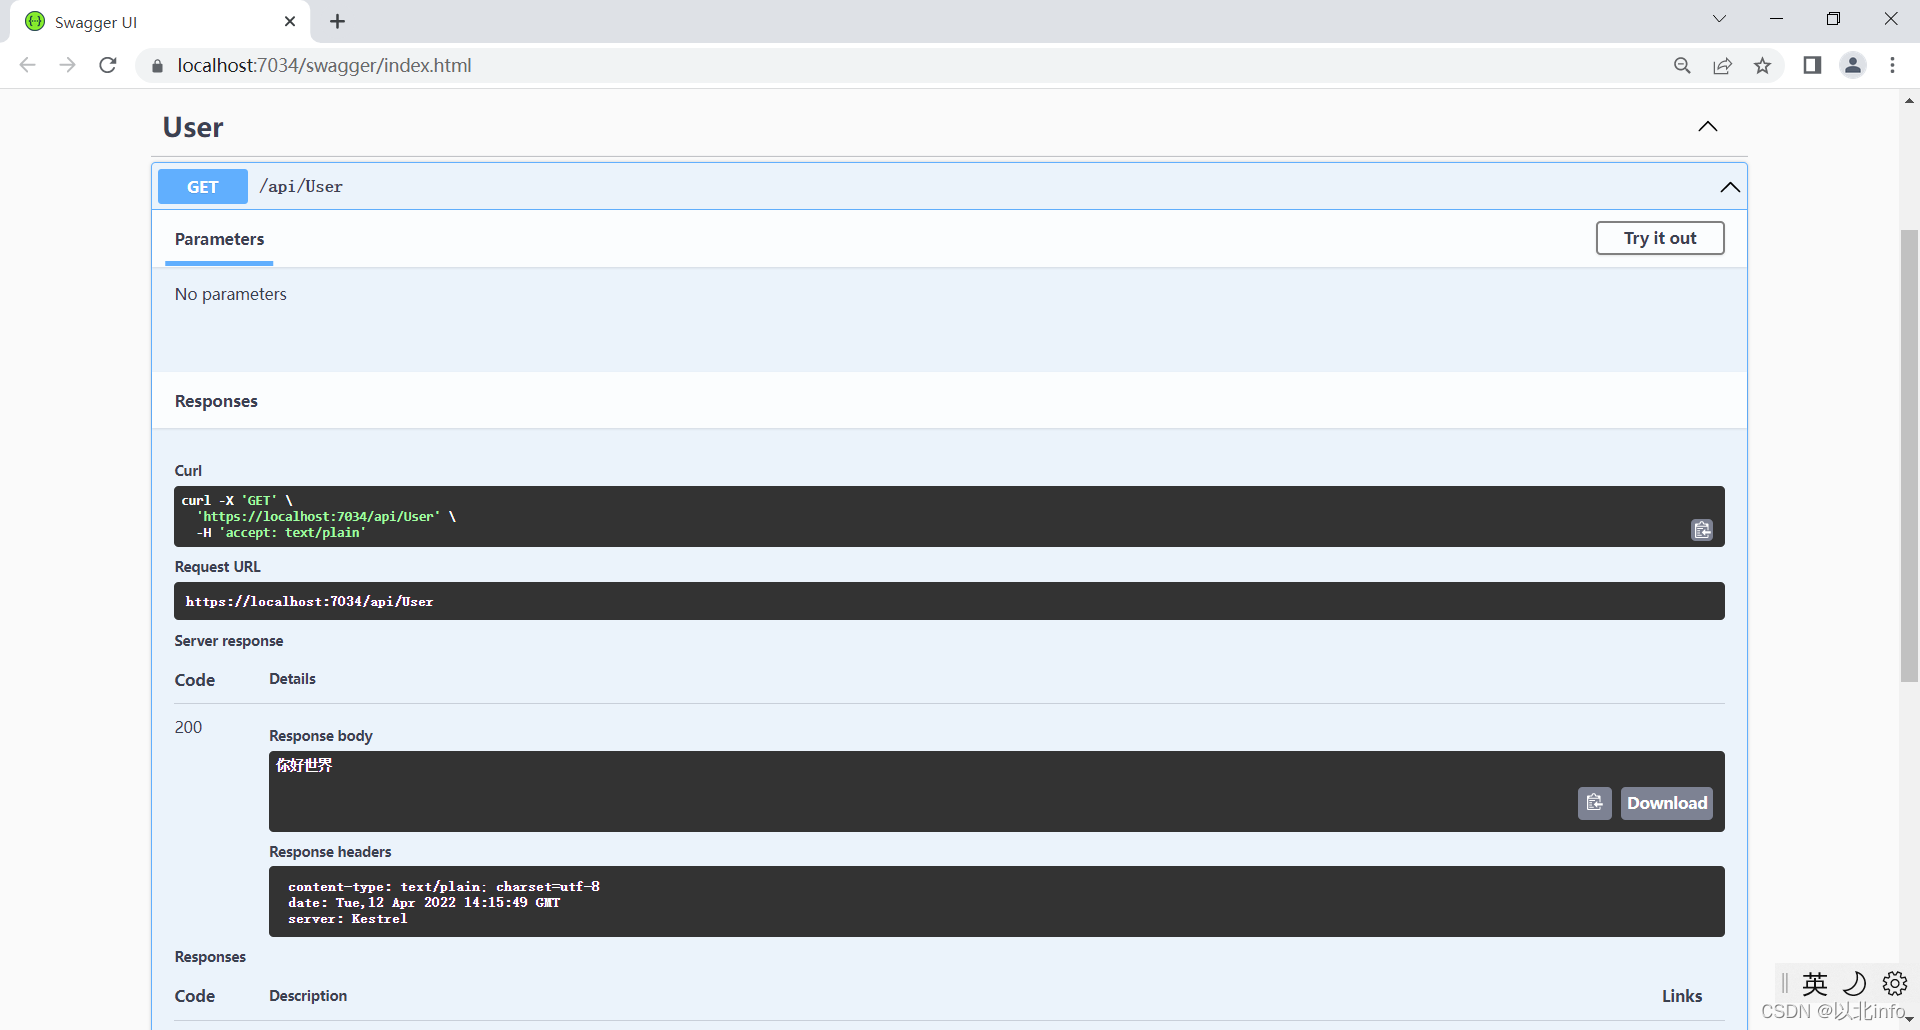1920x1030 pixels.
Task: Open Chrome's three-dot menu
Action: pyautogui.click(x=1892, y=65)
